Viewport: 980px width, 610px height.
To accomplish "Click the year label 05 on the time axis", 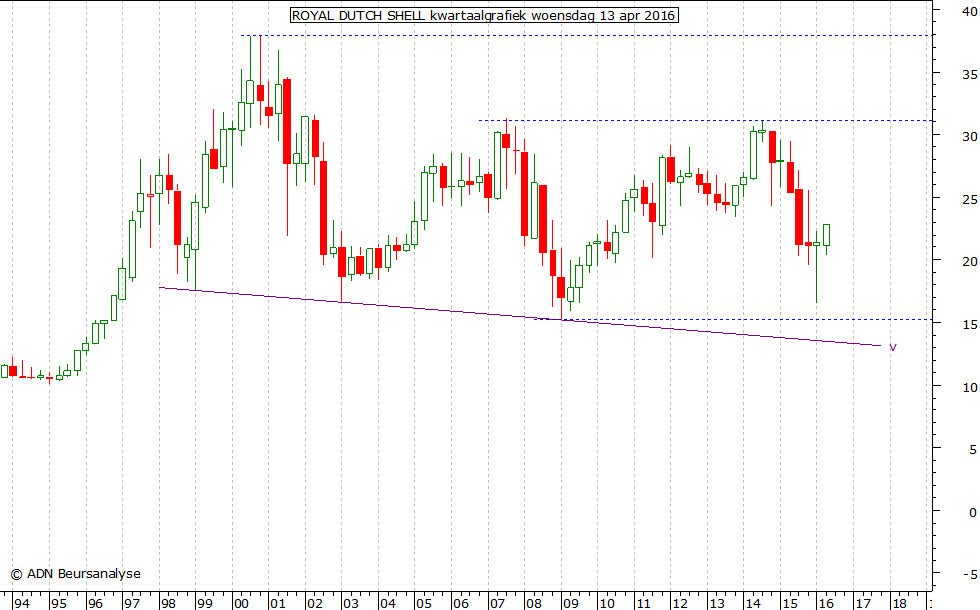I will coord(424,604).
